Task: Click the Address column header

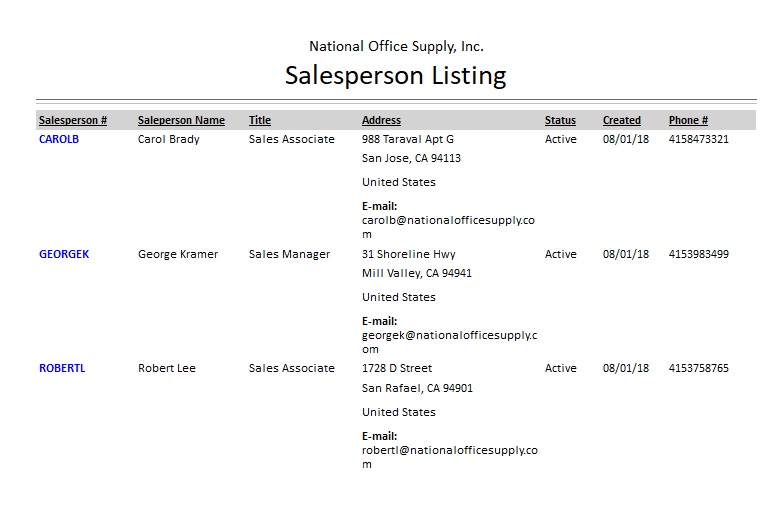Action: [x=381, y=121]
